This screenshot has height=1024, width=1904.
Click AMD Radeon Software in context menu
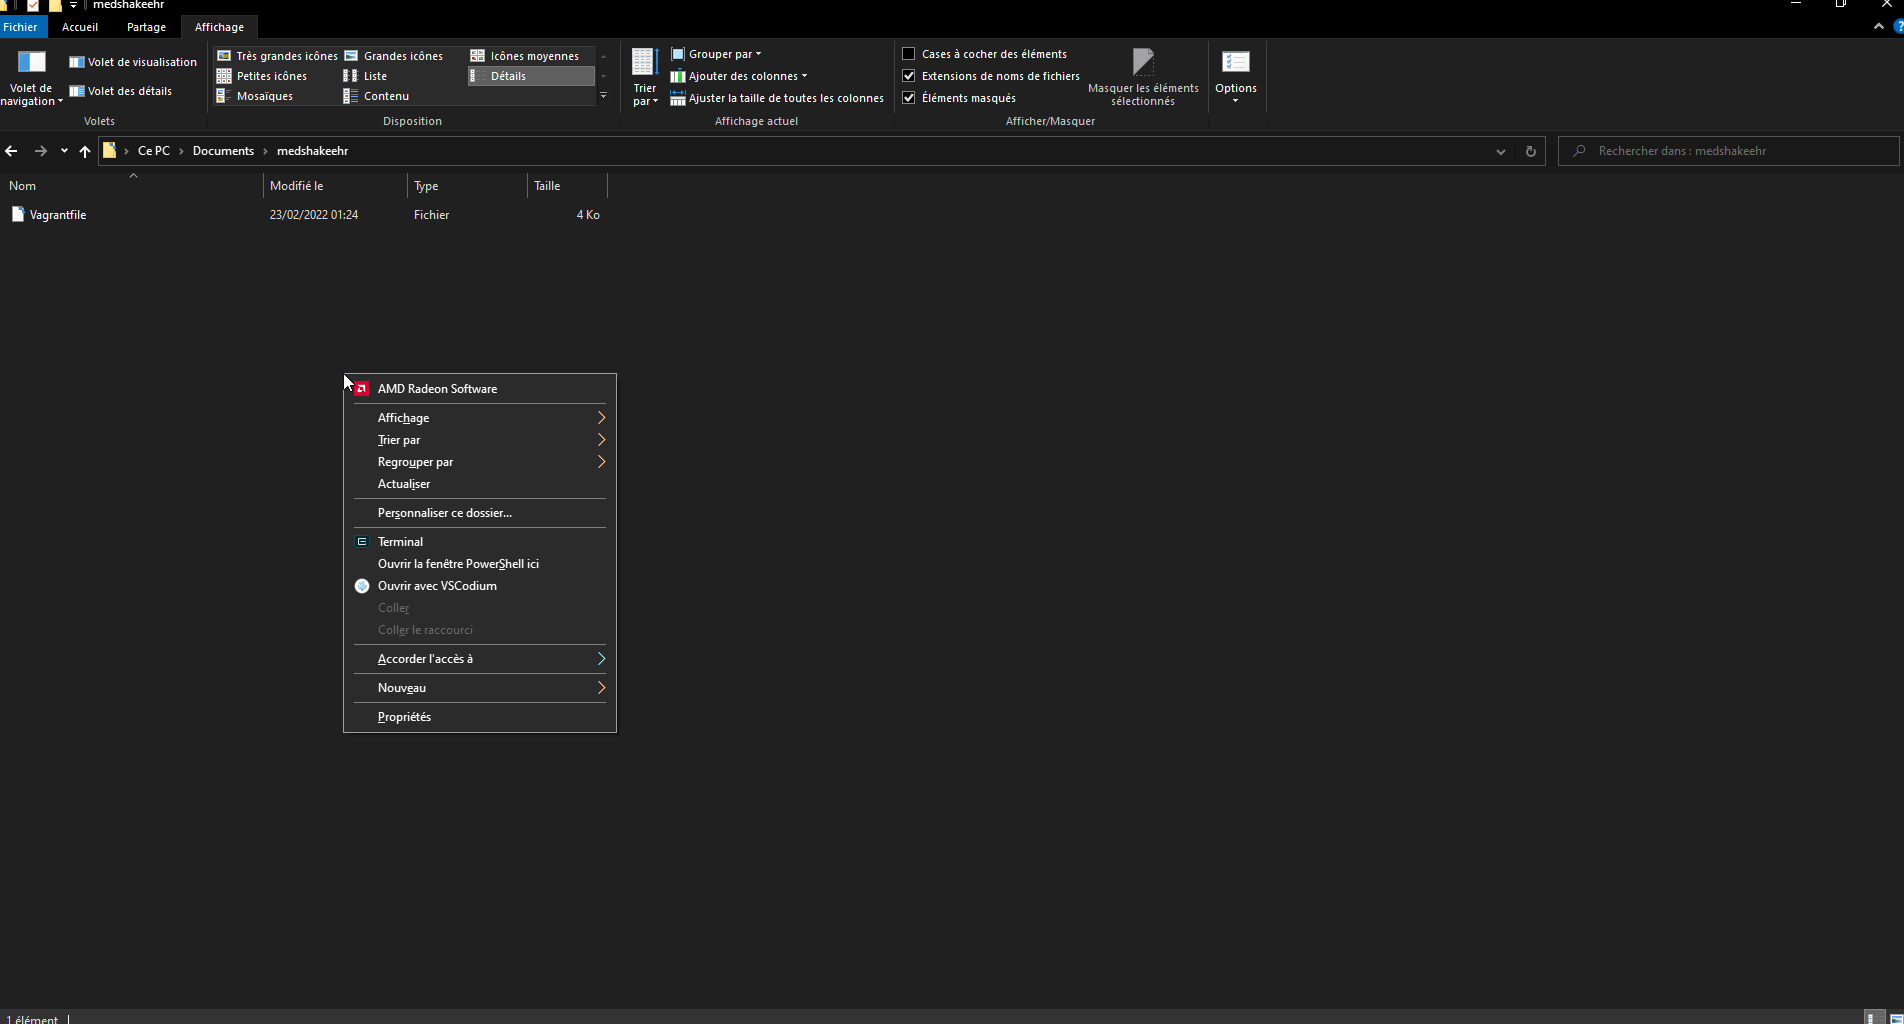[x=480, y=389]
